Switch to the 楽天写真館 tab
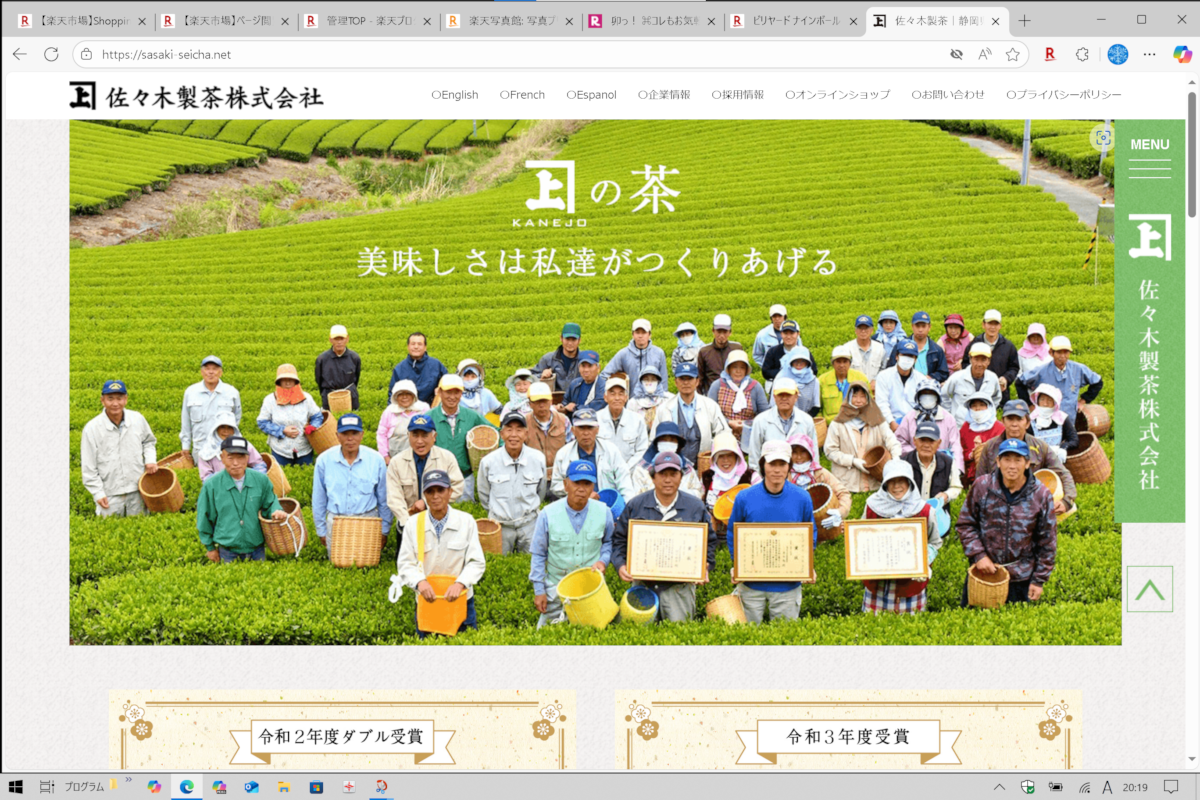This screenshot has height=800, width=1200. (510, 21)
